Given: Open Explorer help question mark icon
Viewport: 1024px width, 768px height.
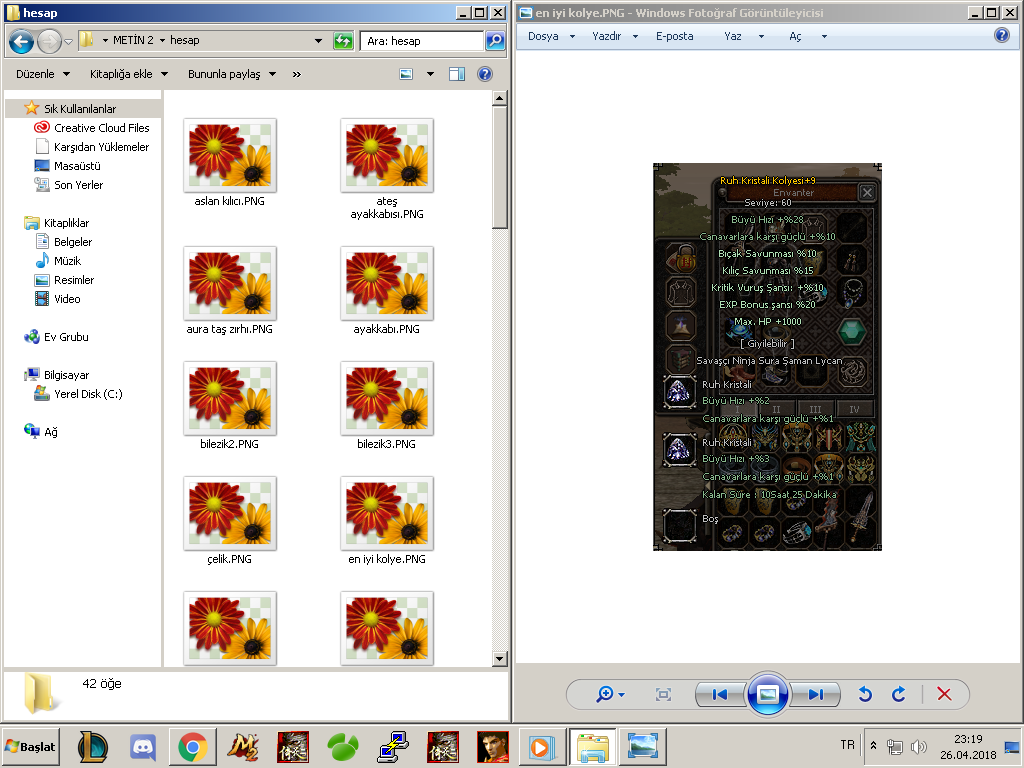Looking at the screenshot, I should point(485,74).
